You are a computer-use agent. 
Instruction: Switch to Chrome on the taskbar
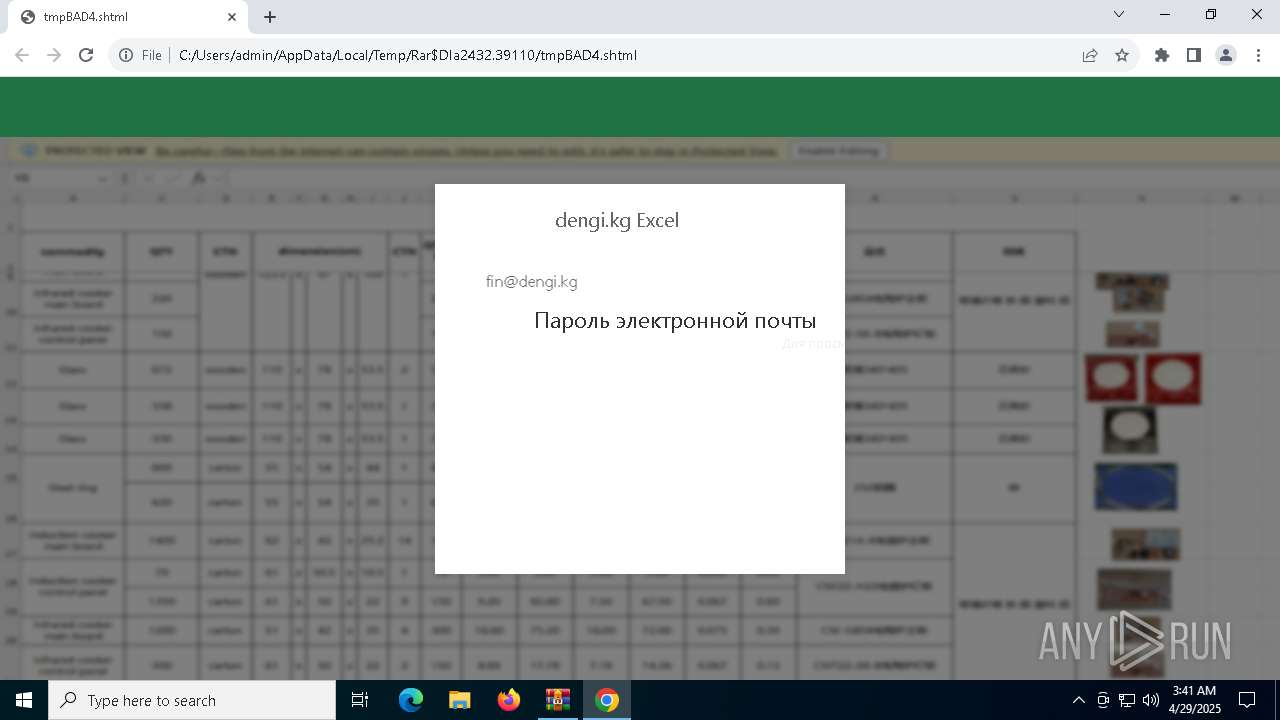pos(606,700)
